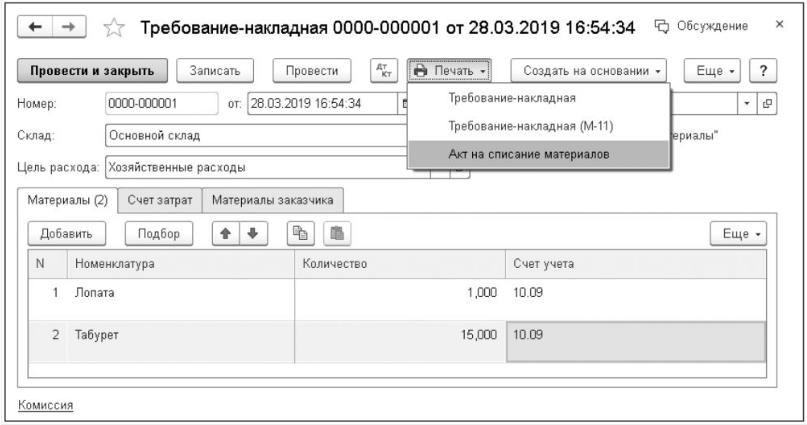Move row up with arrow icon
The height and width of the screenshot is (425, 807).
[x=226, y=233]
